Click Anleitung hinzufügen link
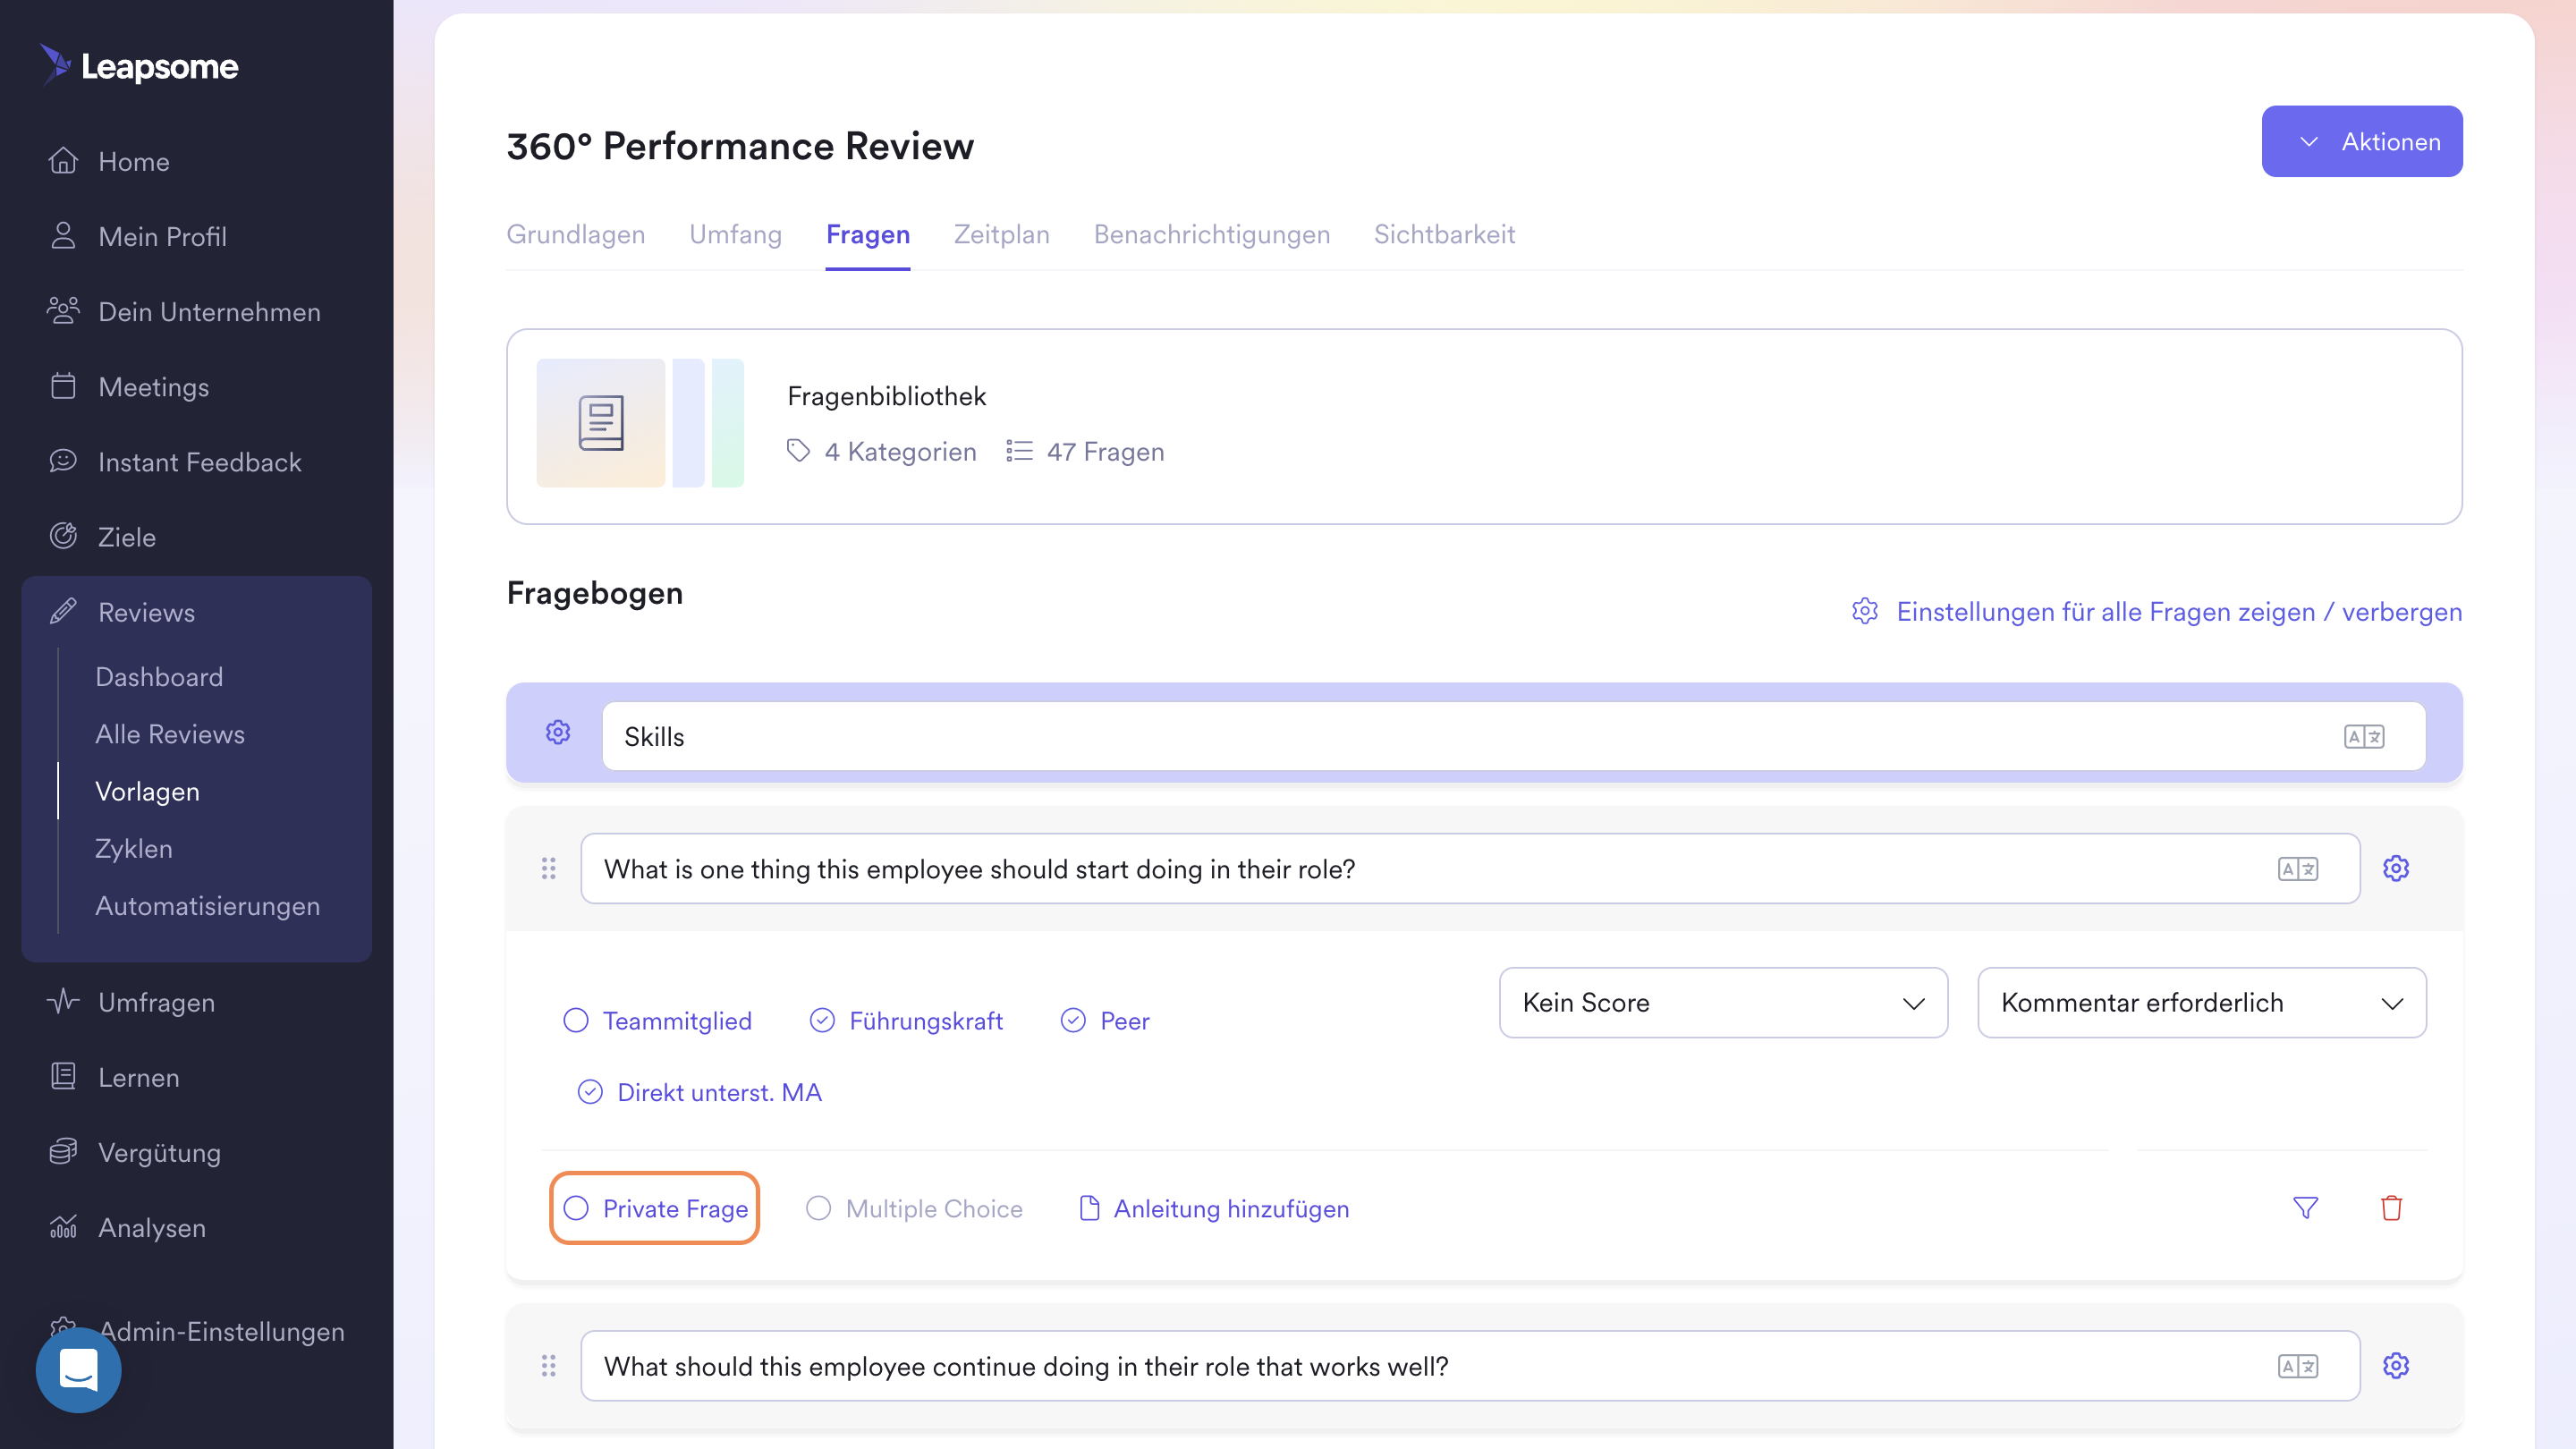This screenshot has width=2576, height=1449. coord(1214,1208)
